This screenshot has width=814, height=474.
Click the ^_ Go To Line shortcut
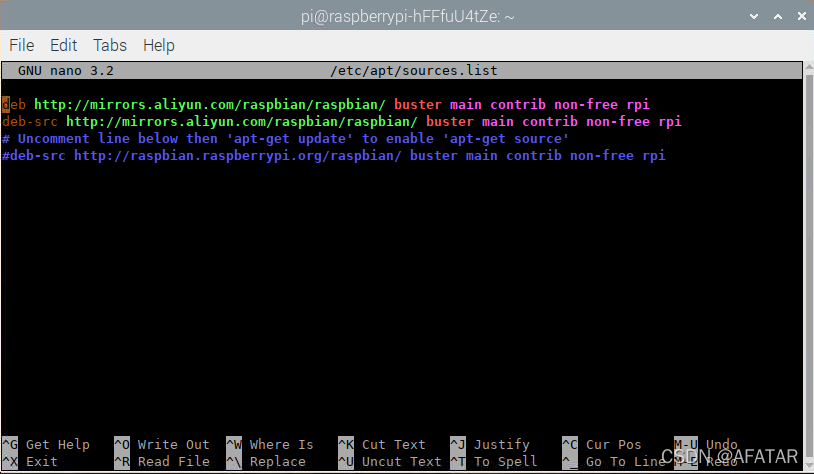pyautogui.click(x=614, y=462)
